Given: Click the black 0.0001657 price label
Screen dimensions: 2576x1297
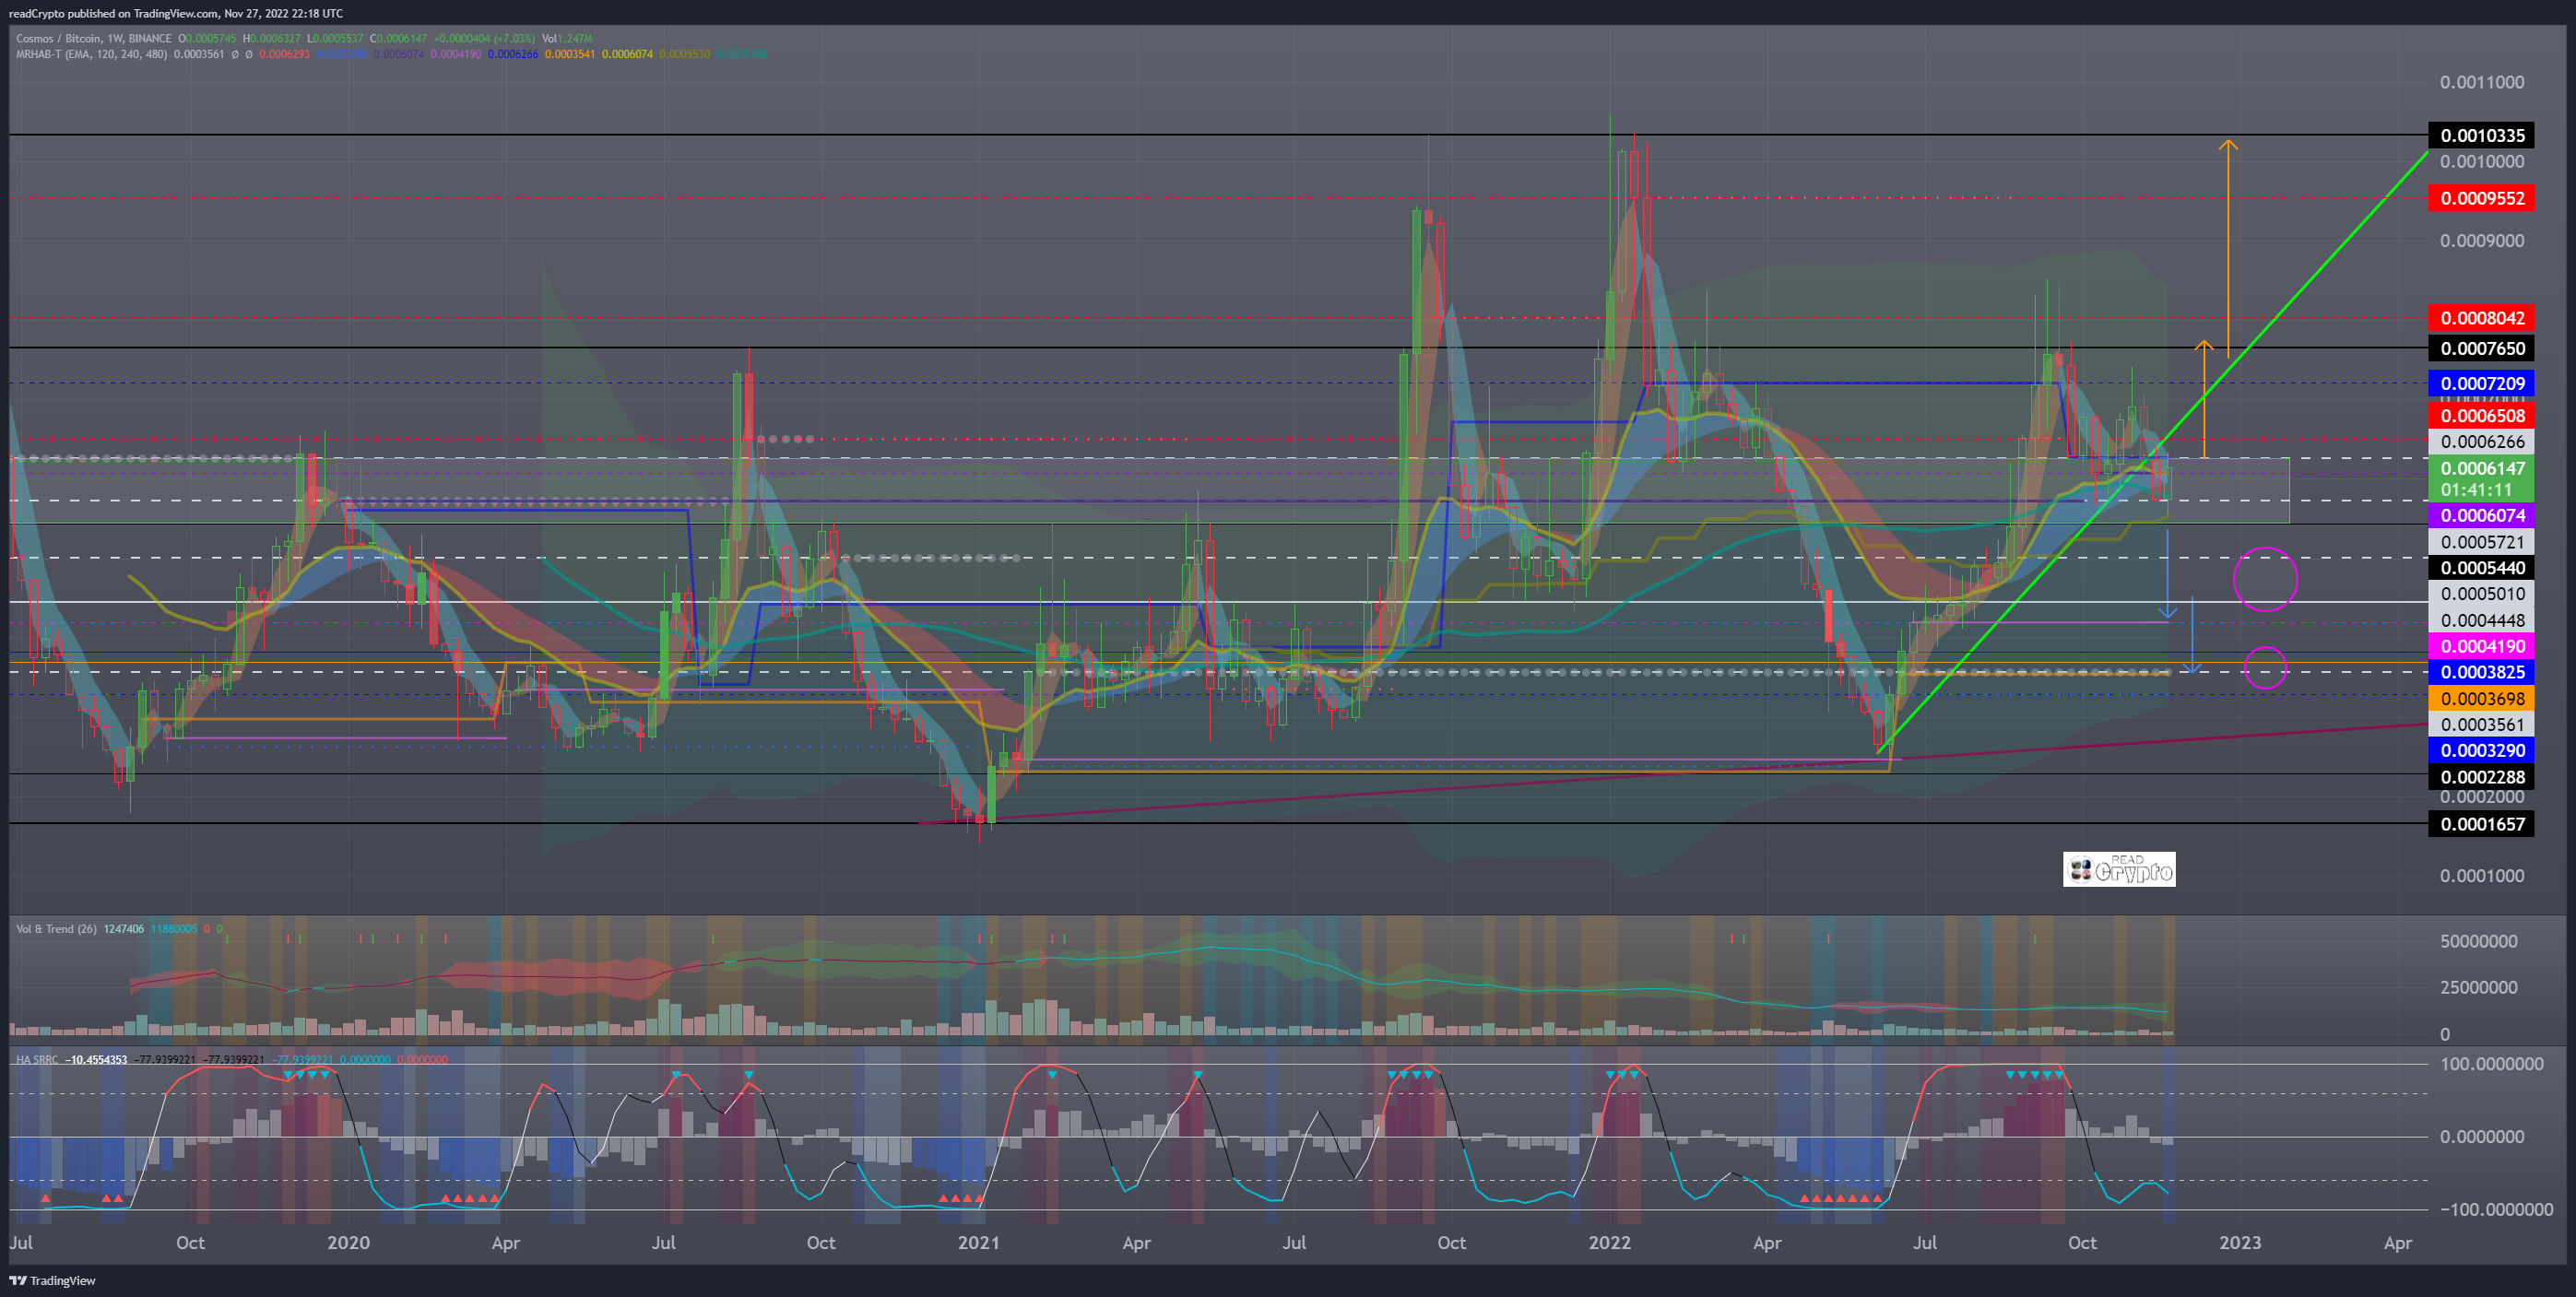Looking at the screenshot, I should (x=2481, y=824).
